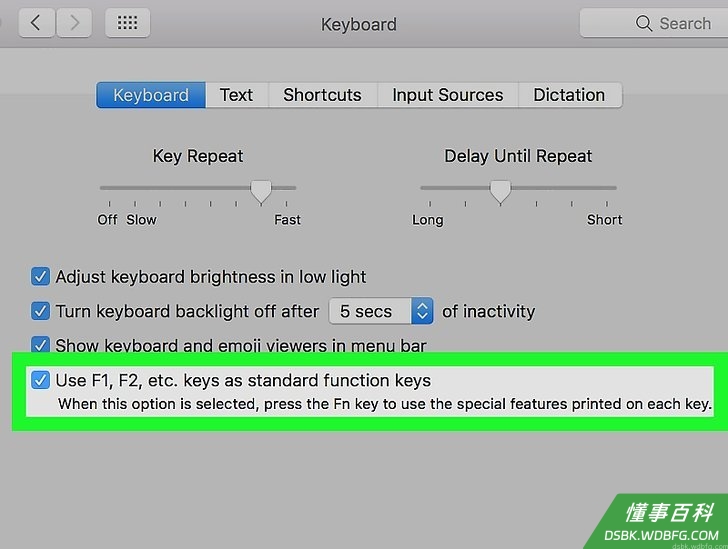The height and width of the screenshot is (549, 728).
Task: Click the blue stepper arrows beside 5 secs
Action: (422, 311)
